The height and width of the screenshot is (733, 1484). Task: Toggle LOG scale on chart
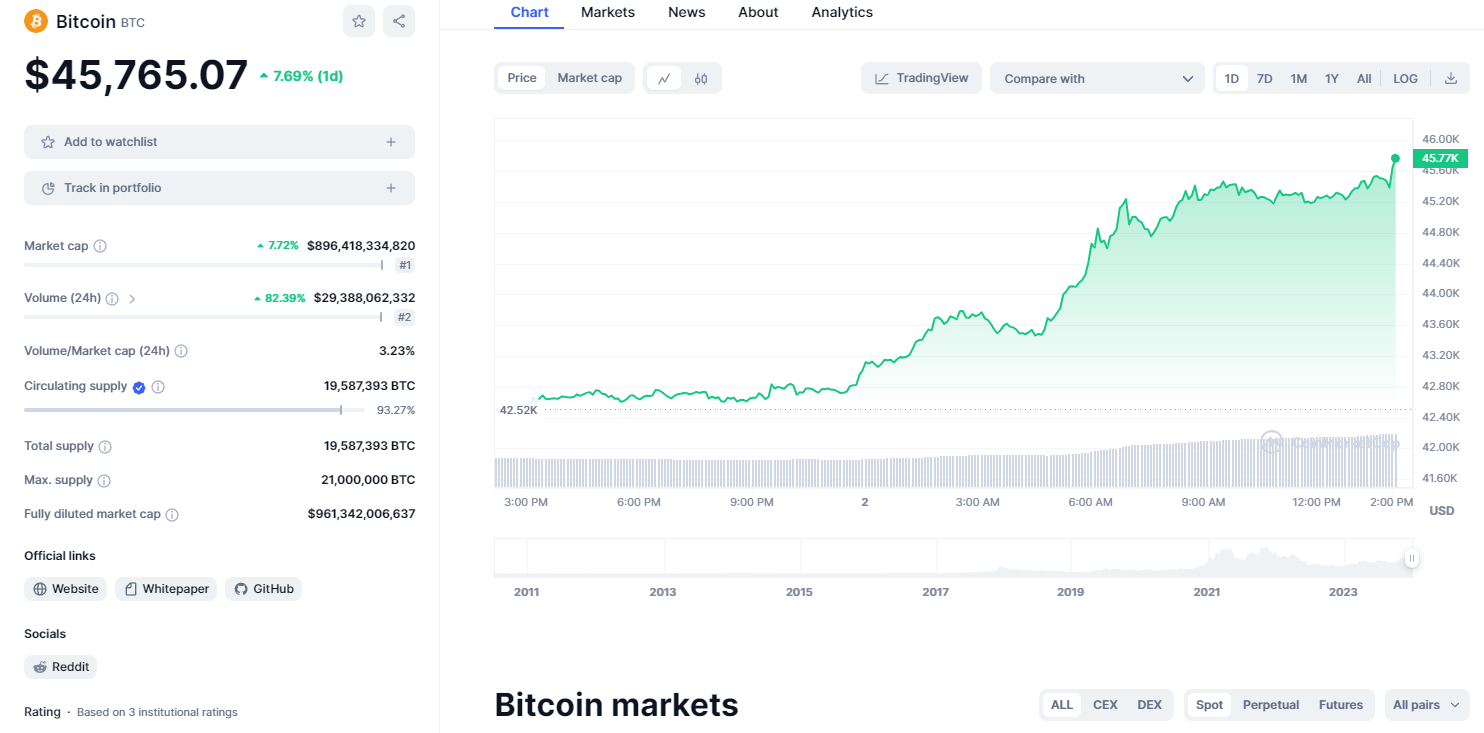[1405, 78]
